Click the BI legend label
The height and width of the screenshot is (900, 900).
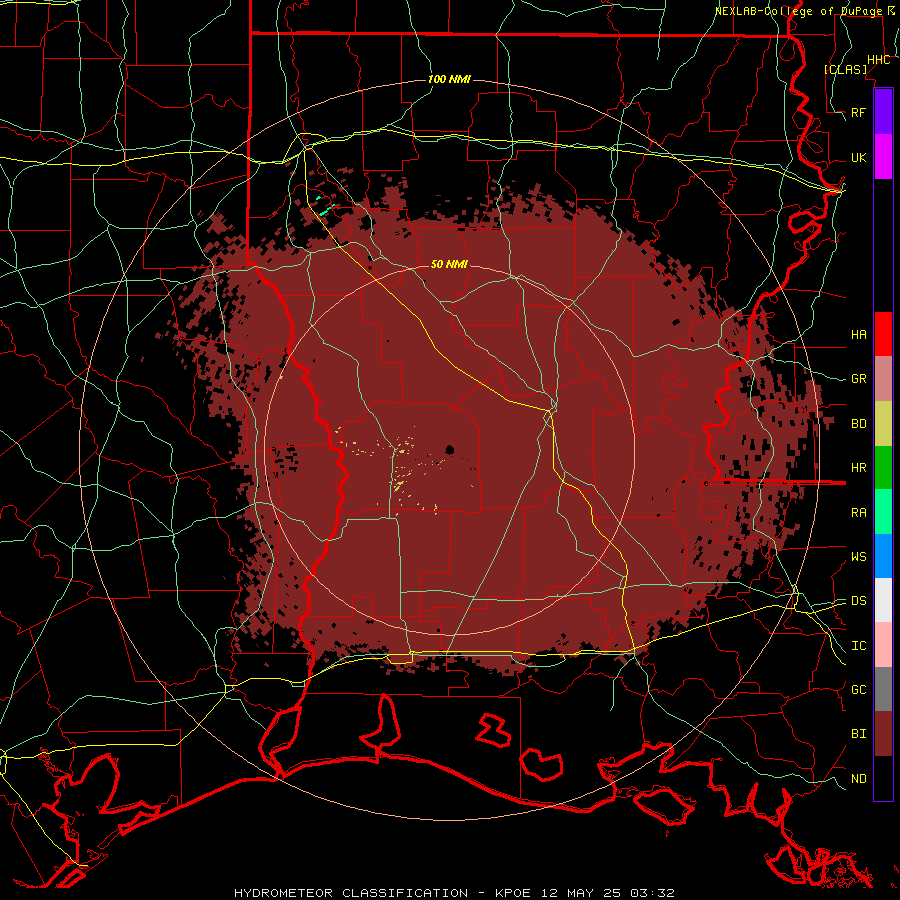tap(858, 734)
